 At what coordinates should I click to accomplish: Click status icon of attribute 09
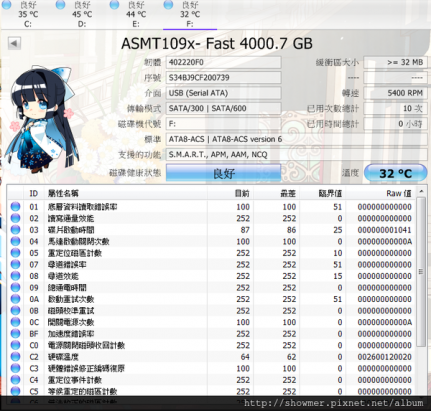click(x=15, y=287)
